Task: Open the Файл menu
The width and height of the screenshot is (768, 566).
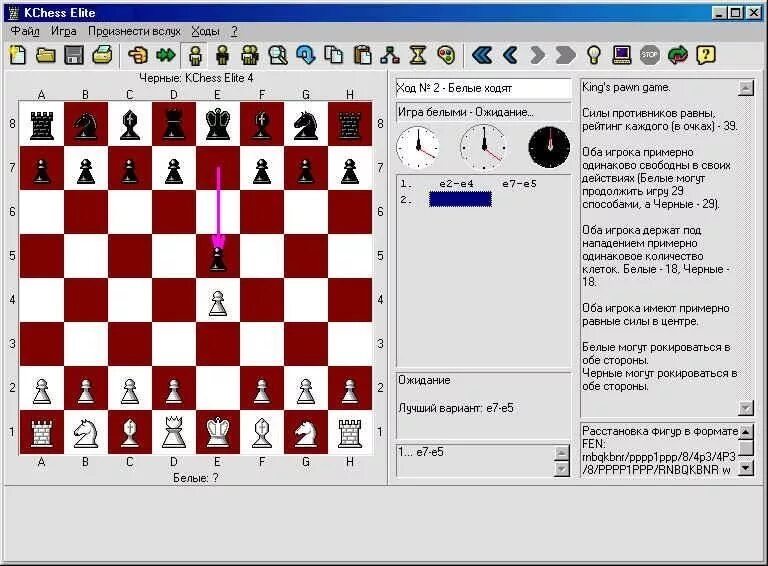Action: pyautogui.click(x=25, y=31)
